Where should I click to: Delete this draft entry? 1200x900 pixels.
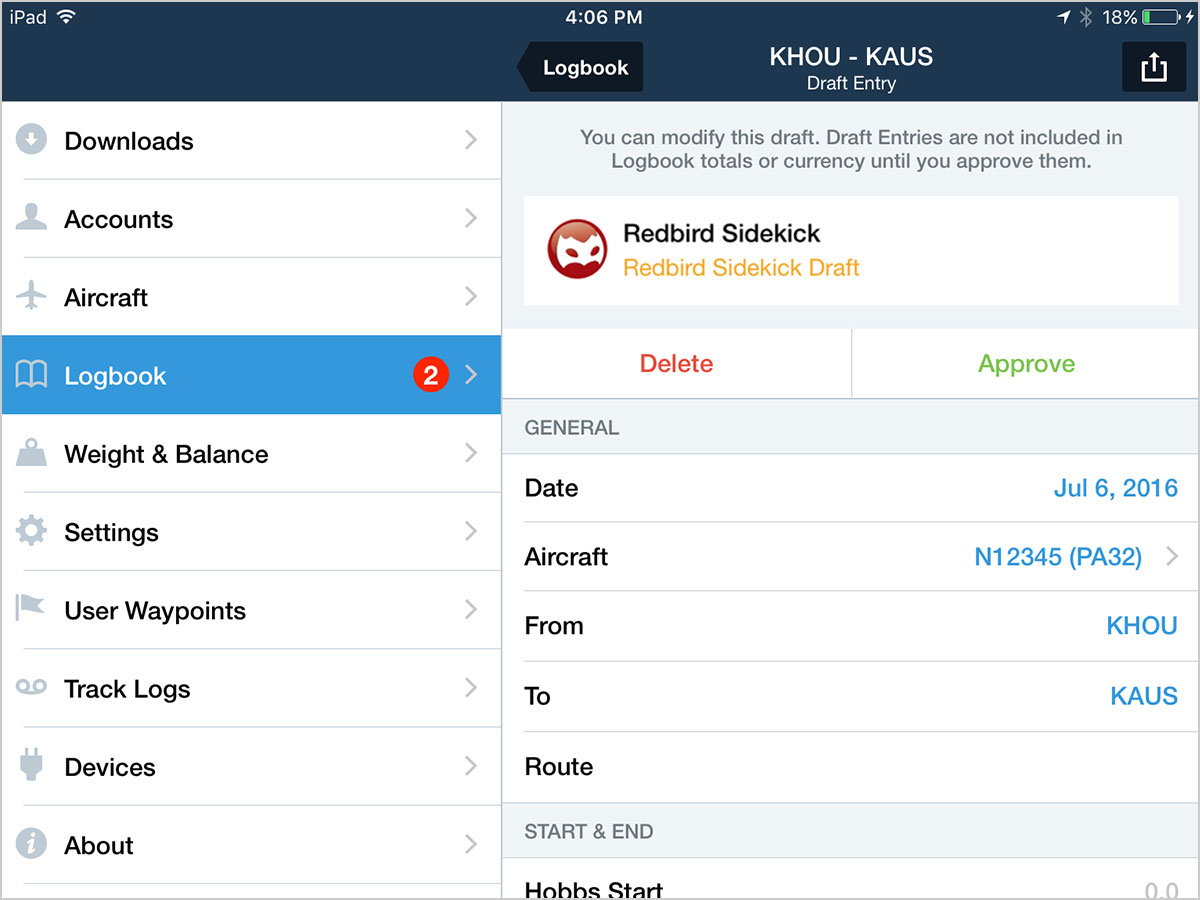coord(676,363)
